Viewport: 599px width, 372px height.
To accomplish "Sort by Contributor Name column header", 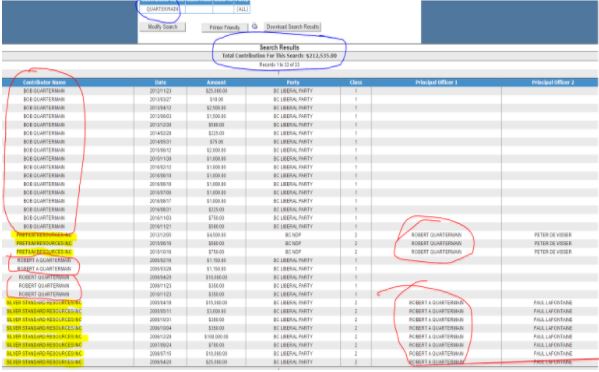I will click(x=44, y=82).
